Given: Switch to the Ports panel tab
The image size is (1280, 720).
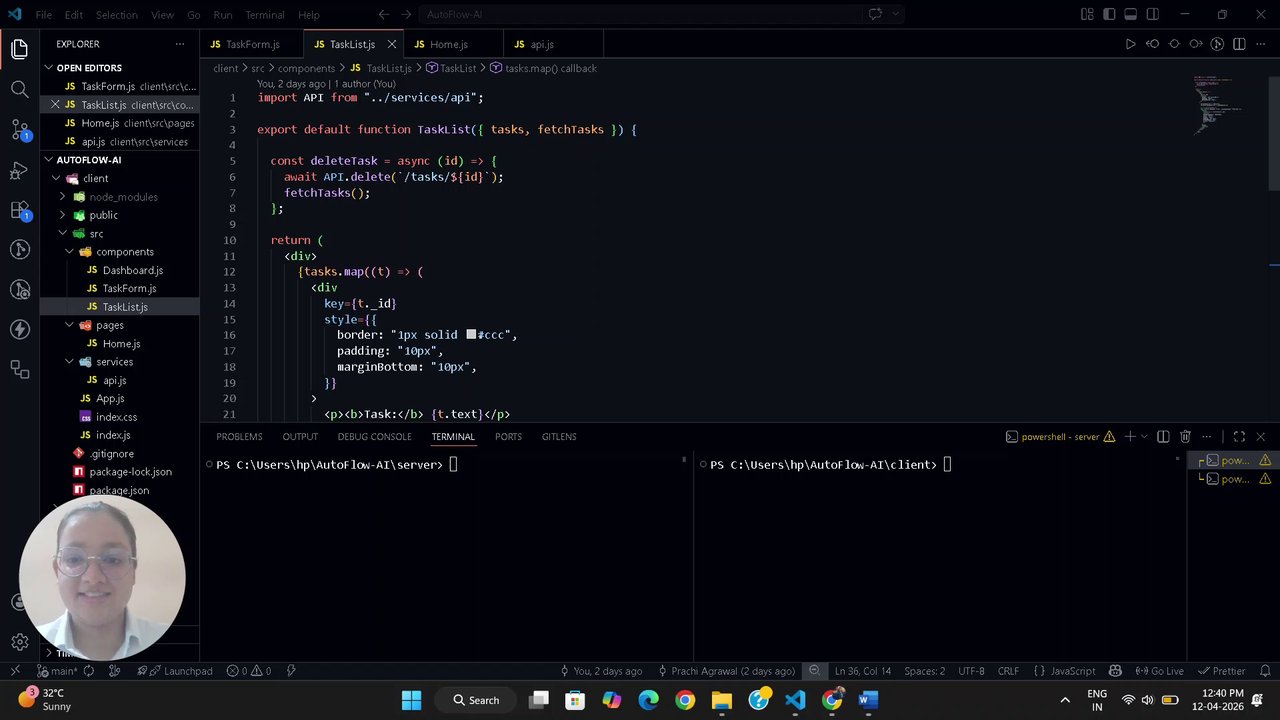Looking at the screenshot, I should click(x=508, y=437).
